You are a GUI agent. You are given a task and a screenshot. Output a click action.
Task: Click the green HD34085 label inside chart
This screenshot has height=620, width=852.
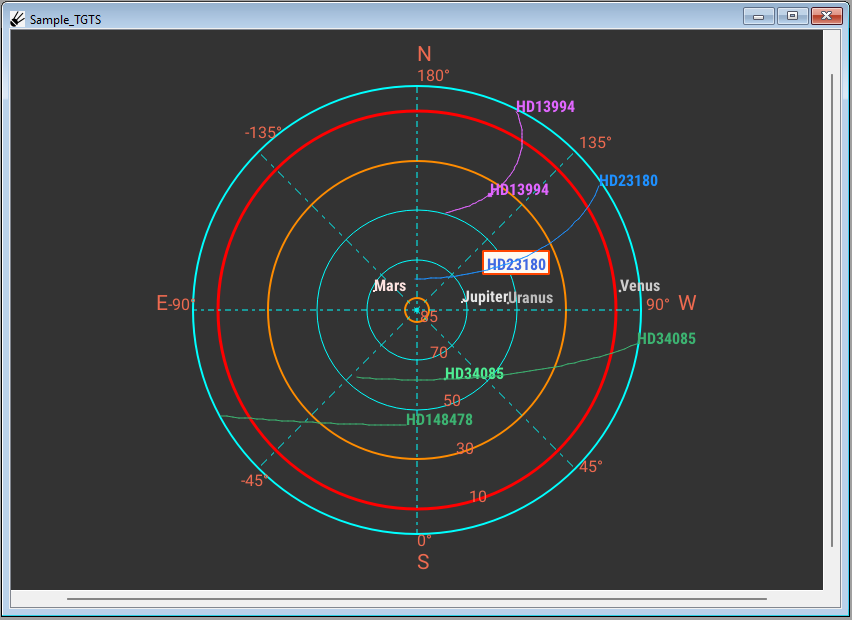click(x=474, y=373)
